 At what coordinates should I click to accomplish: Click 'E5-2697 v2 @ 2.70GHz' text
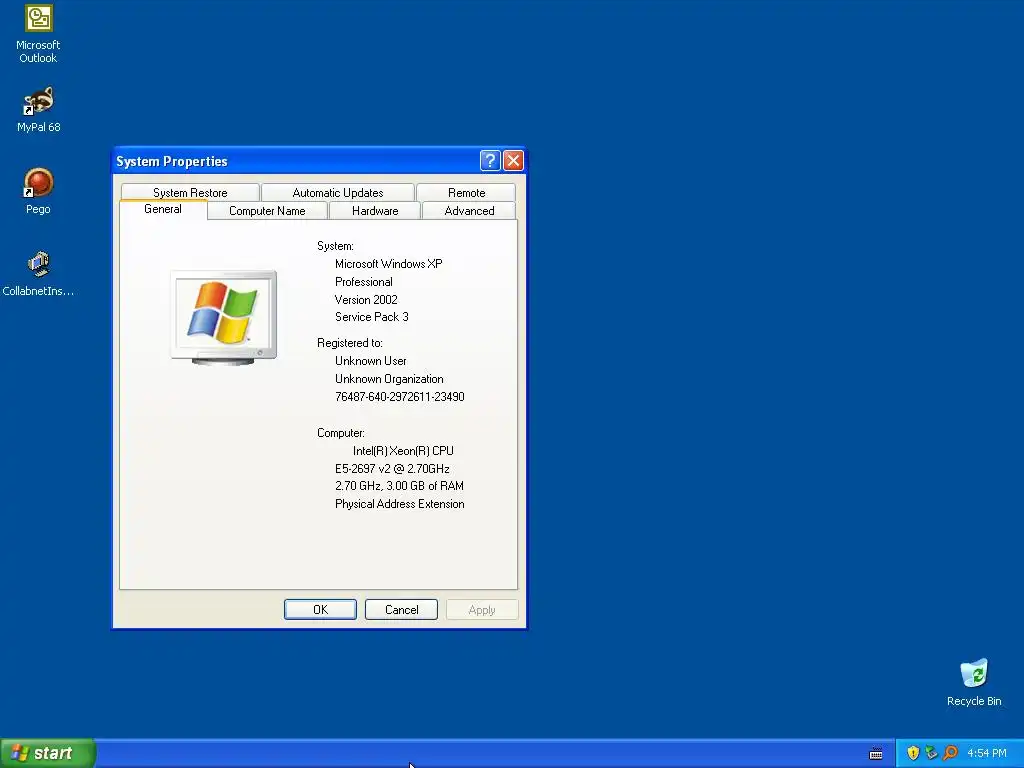(x=392, y=469)
